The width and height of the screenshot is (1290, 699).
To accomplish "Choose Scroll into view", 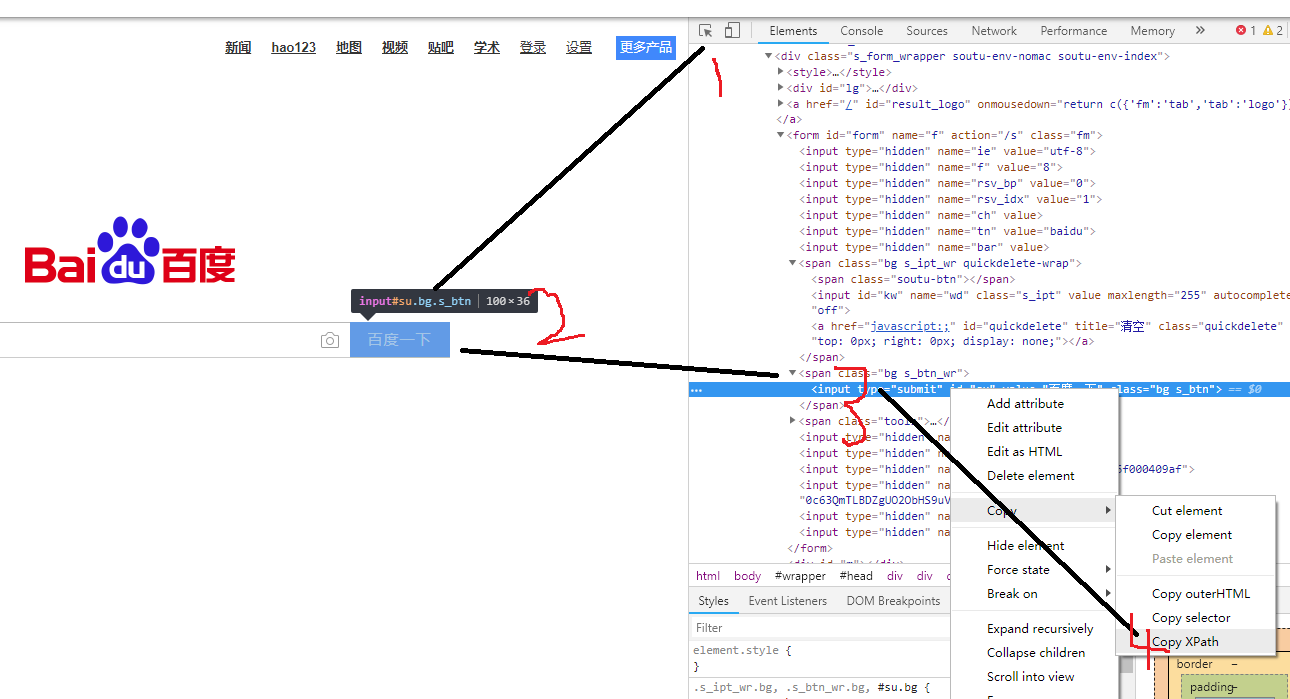I will pyautogui.click(x=1033, y=677).
